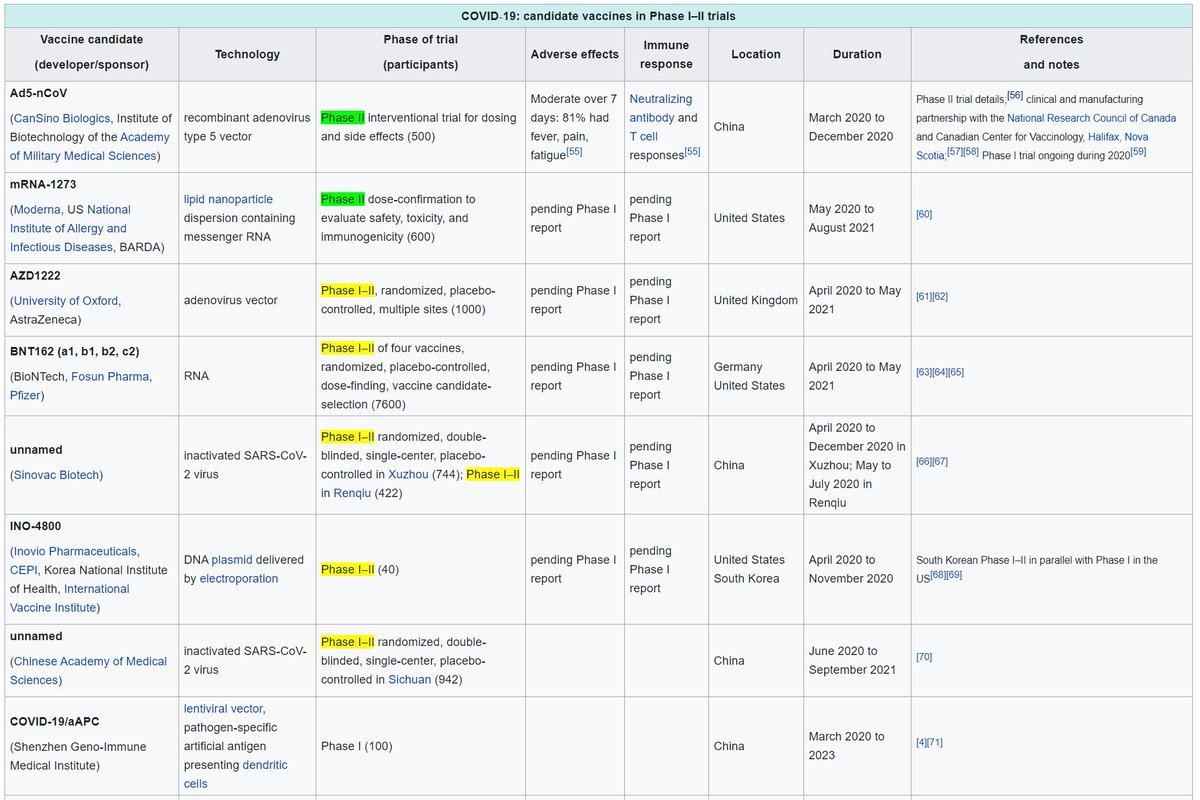Click the Sichuan link

click(x=410, y=680)
